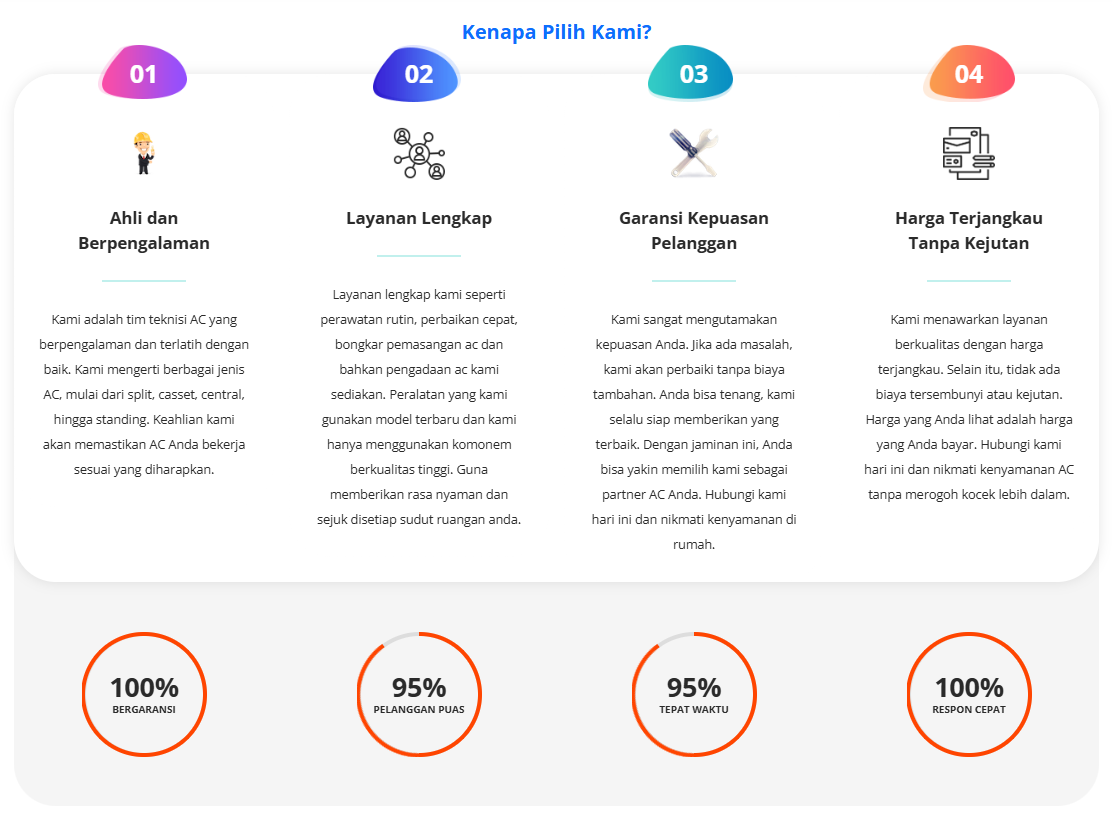Image resolution: width=1112 pixels, height=814 pixels.
Task: Click the paragraph about tim teknisi AC
Action: 144,394
